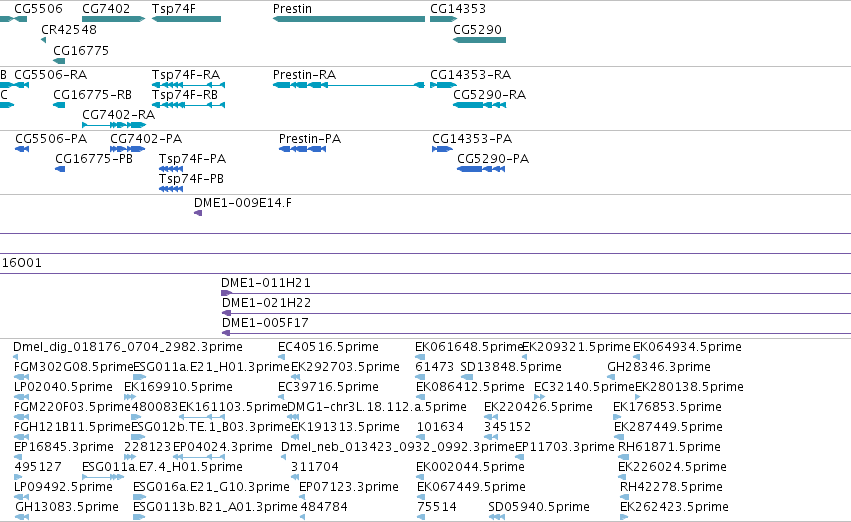The height and width of the screenshot is (522, 851).
Task: Click the 16001 track label
Action: click(x=22, y=263)
